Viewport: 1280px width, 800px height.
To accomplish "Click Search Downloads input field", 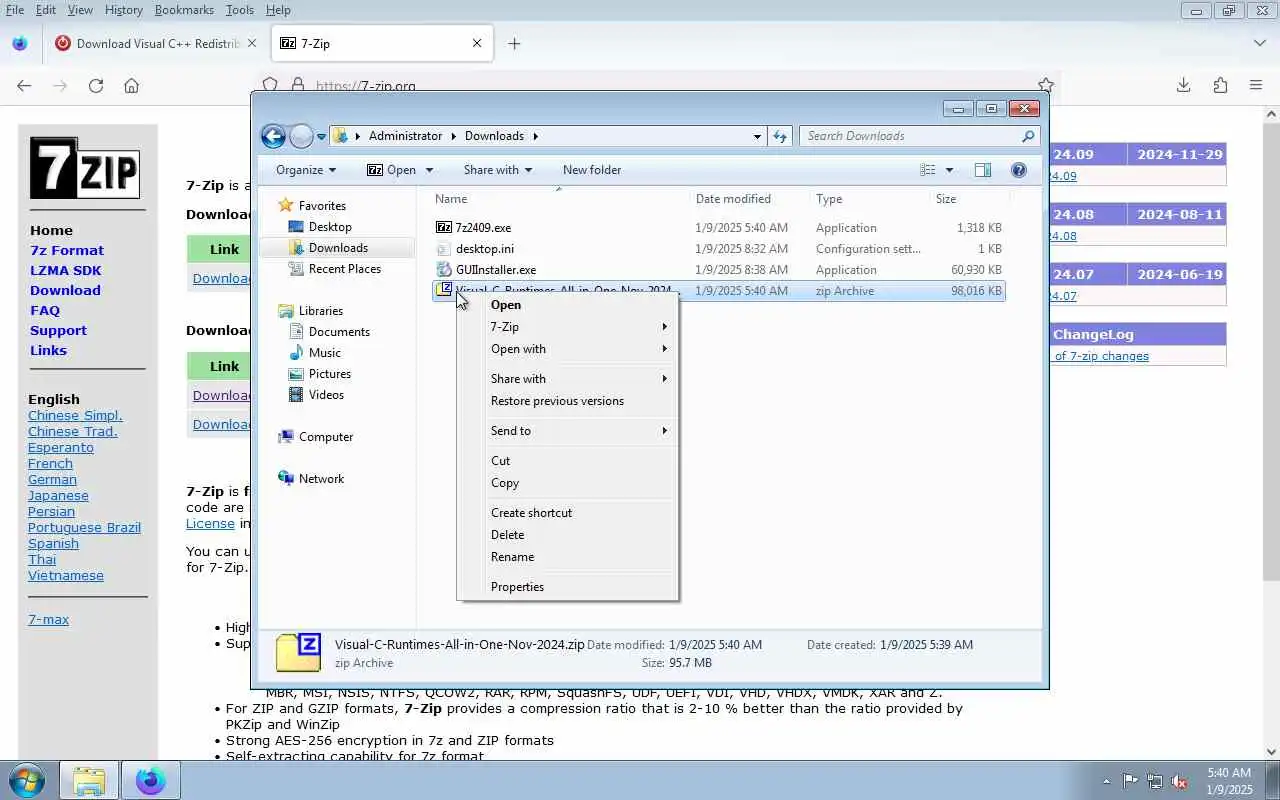I will pos(908,136).
